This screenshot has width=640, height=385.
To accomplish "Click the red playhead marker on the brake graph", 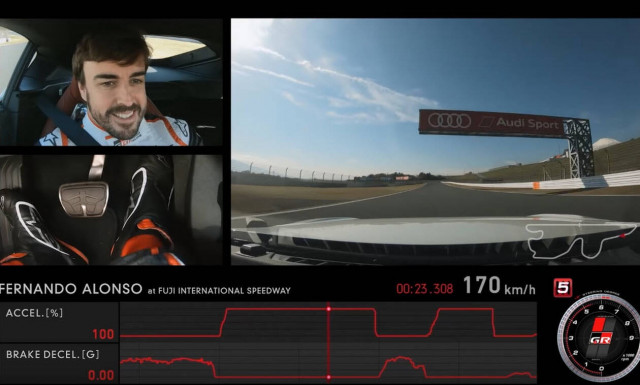I will click(x=328, y=377).
